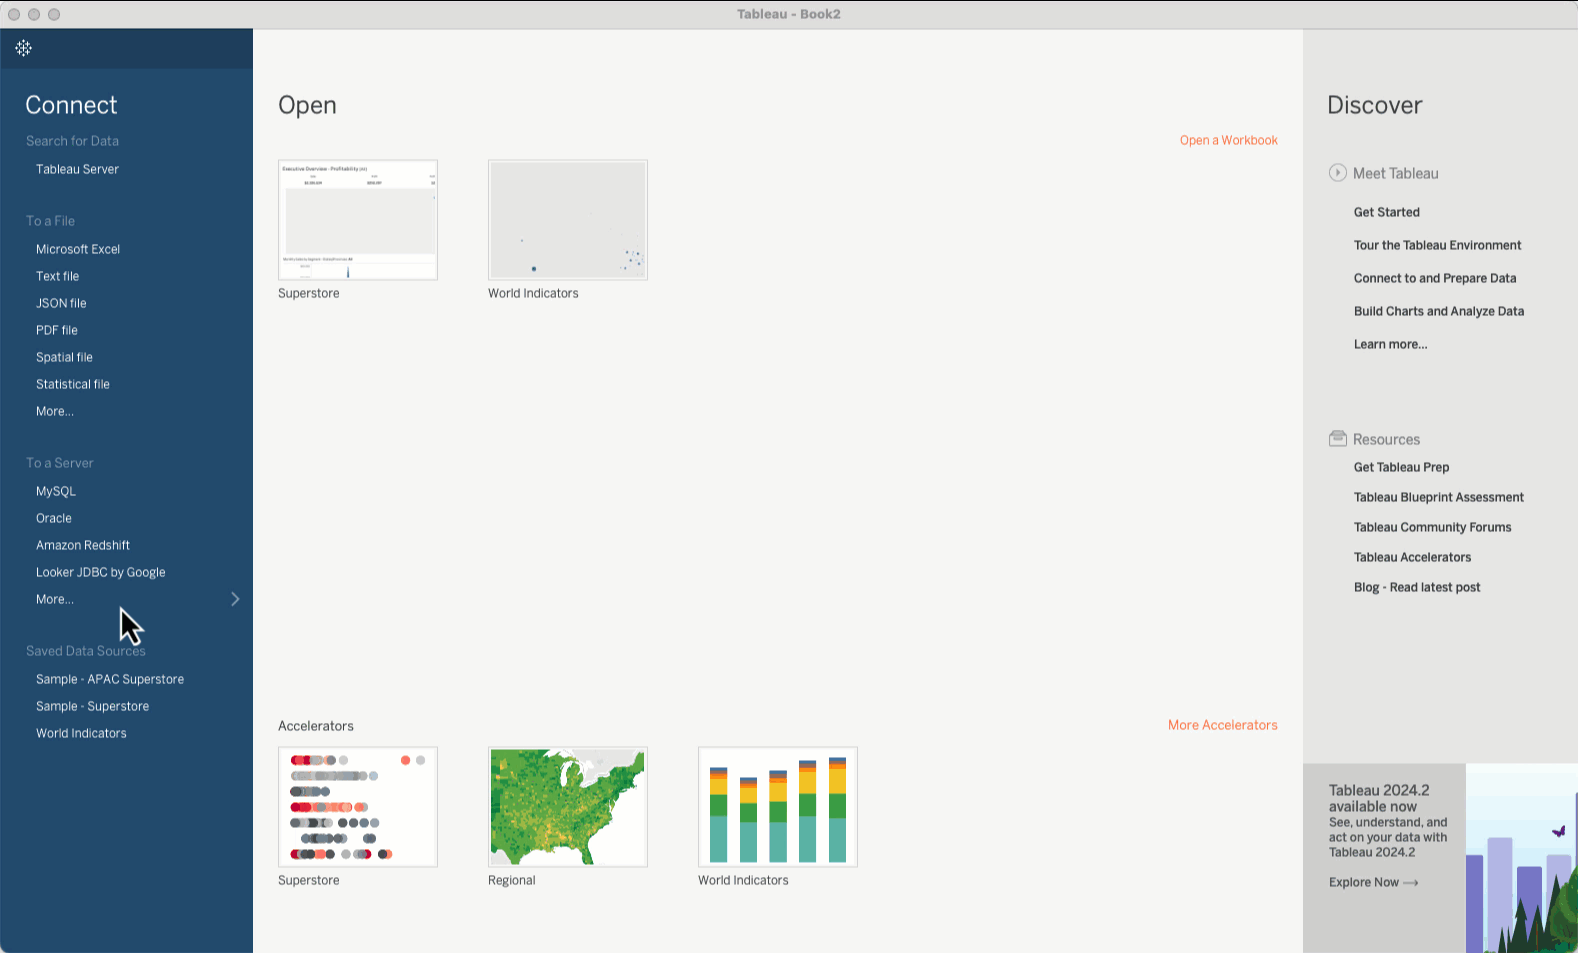Image resolution: width=1578 pixels, height=953 pixels.
Task: Click the Open a Workbook link
Action: [x=1228, y=140]
